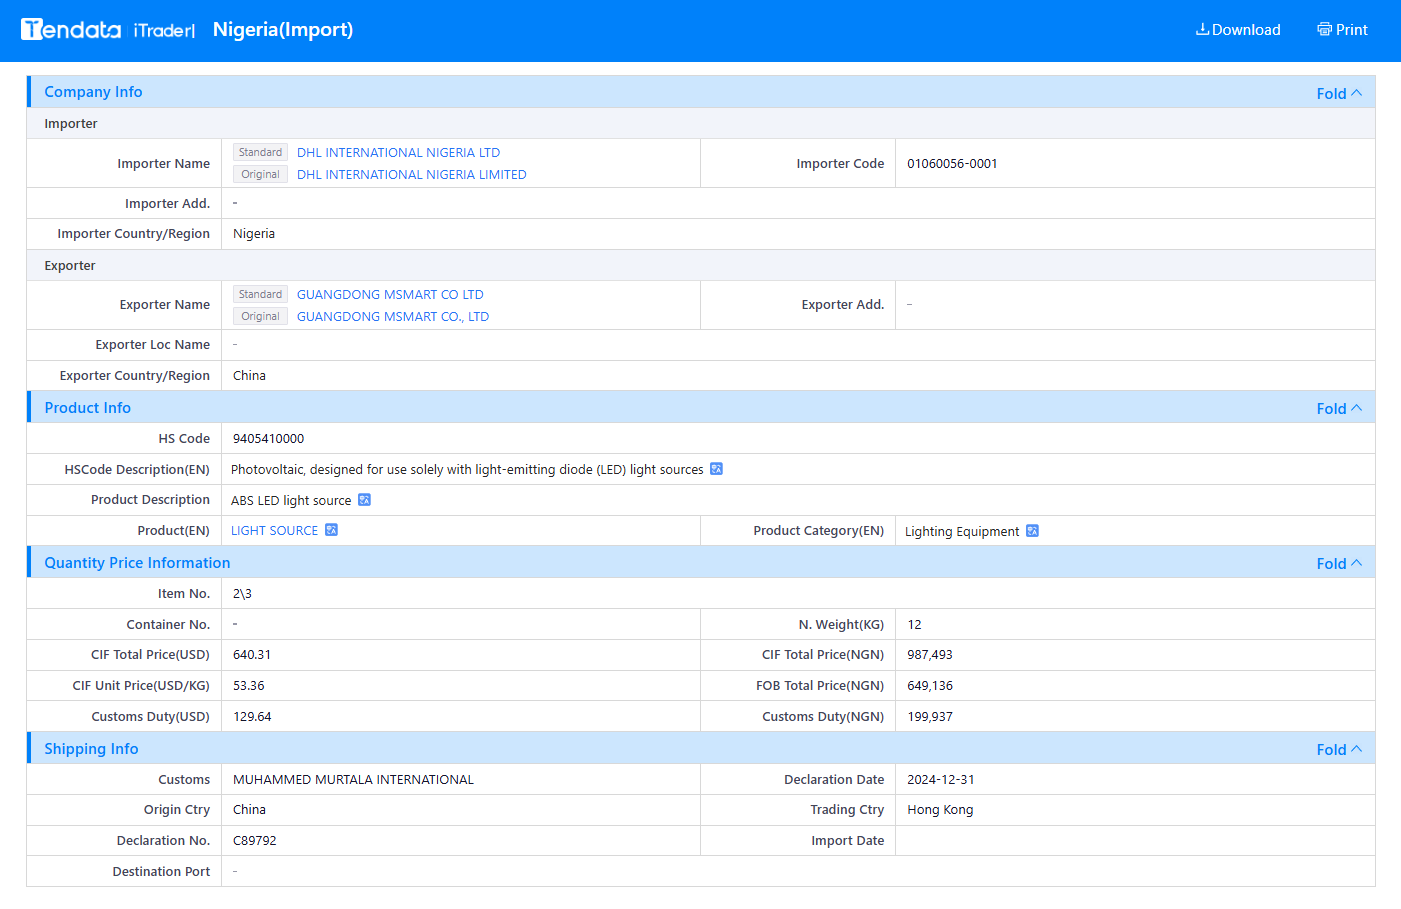The width and height of the screenshot is (1401, 909).
Task: Fold the Product Info section
Action: pos(1339,408)
